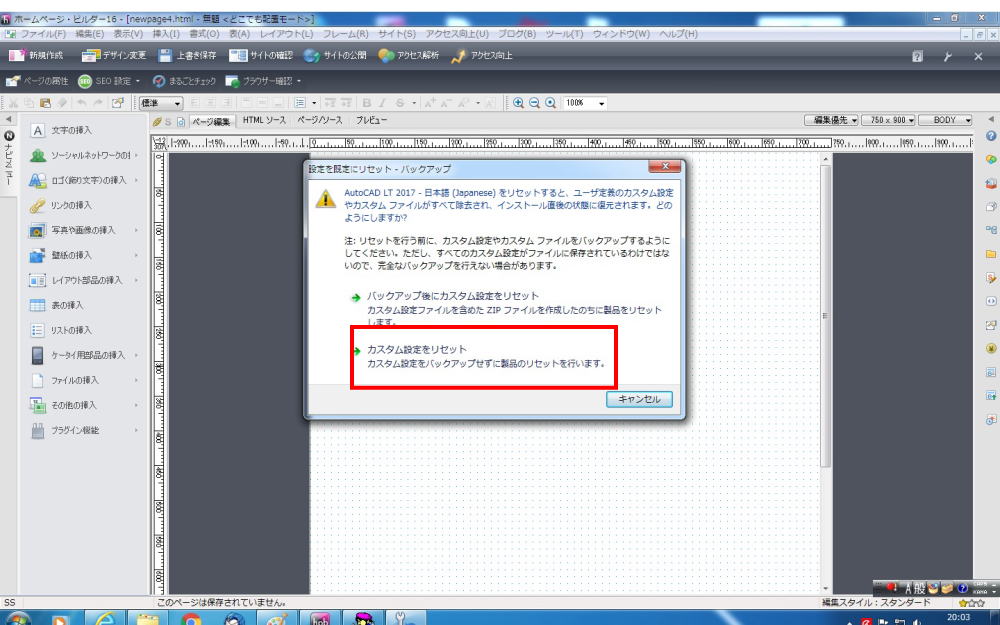The image size is (1000, 625).
Task: Open the 750 x 900 size dropdown
Action: (x=888, y=120)
